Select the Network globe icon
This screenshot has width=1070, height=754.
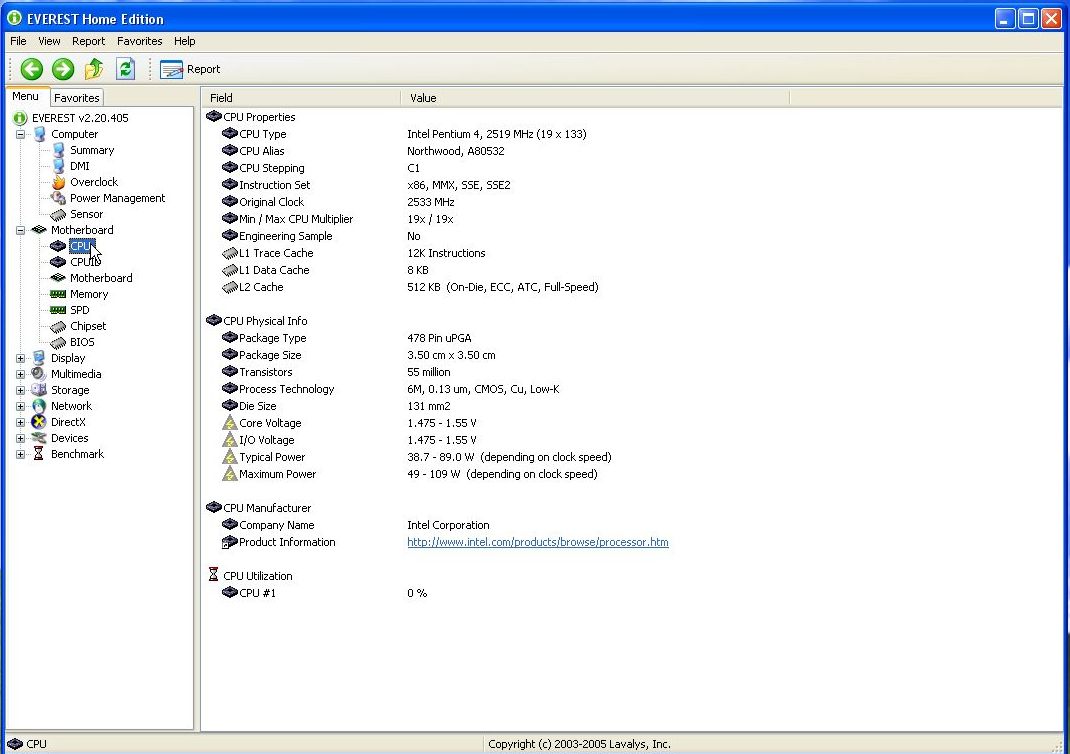40,406
